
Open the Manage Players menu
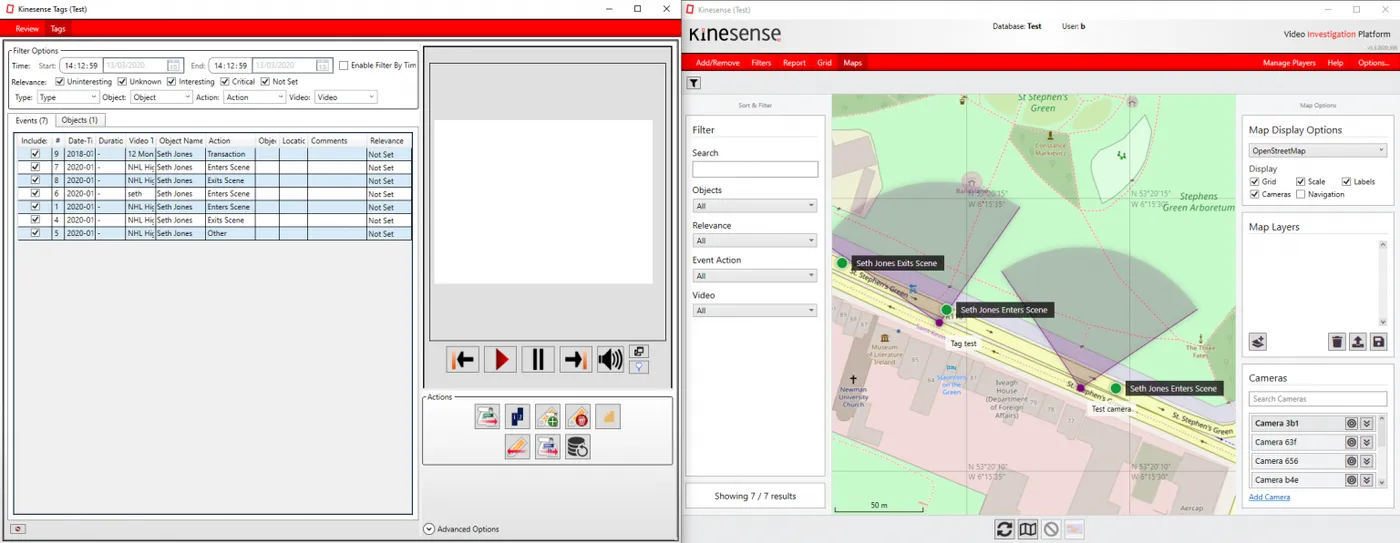coord(1289,62)
